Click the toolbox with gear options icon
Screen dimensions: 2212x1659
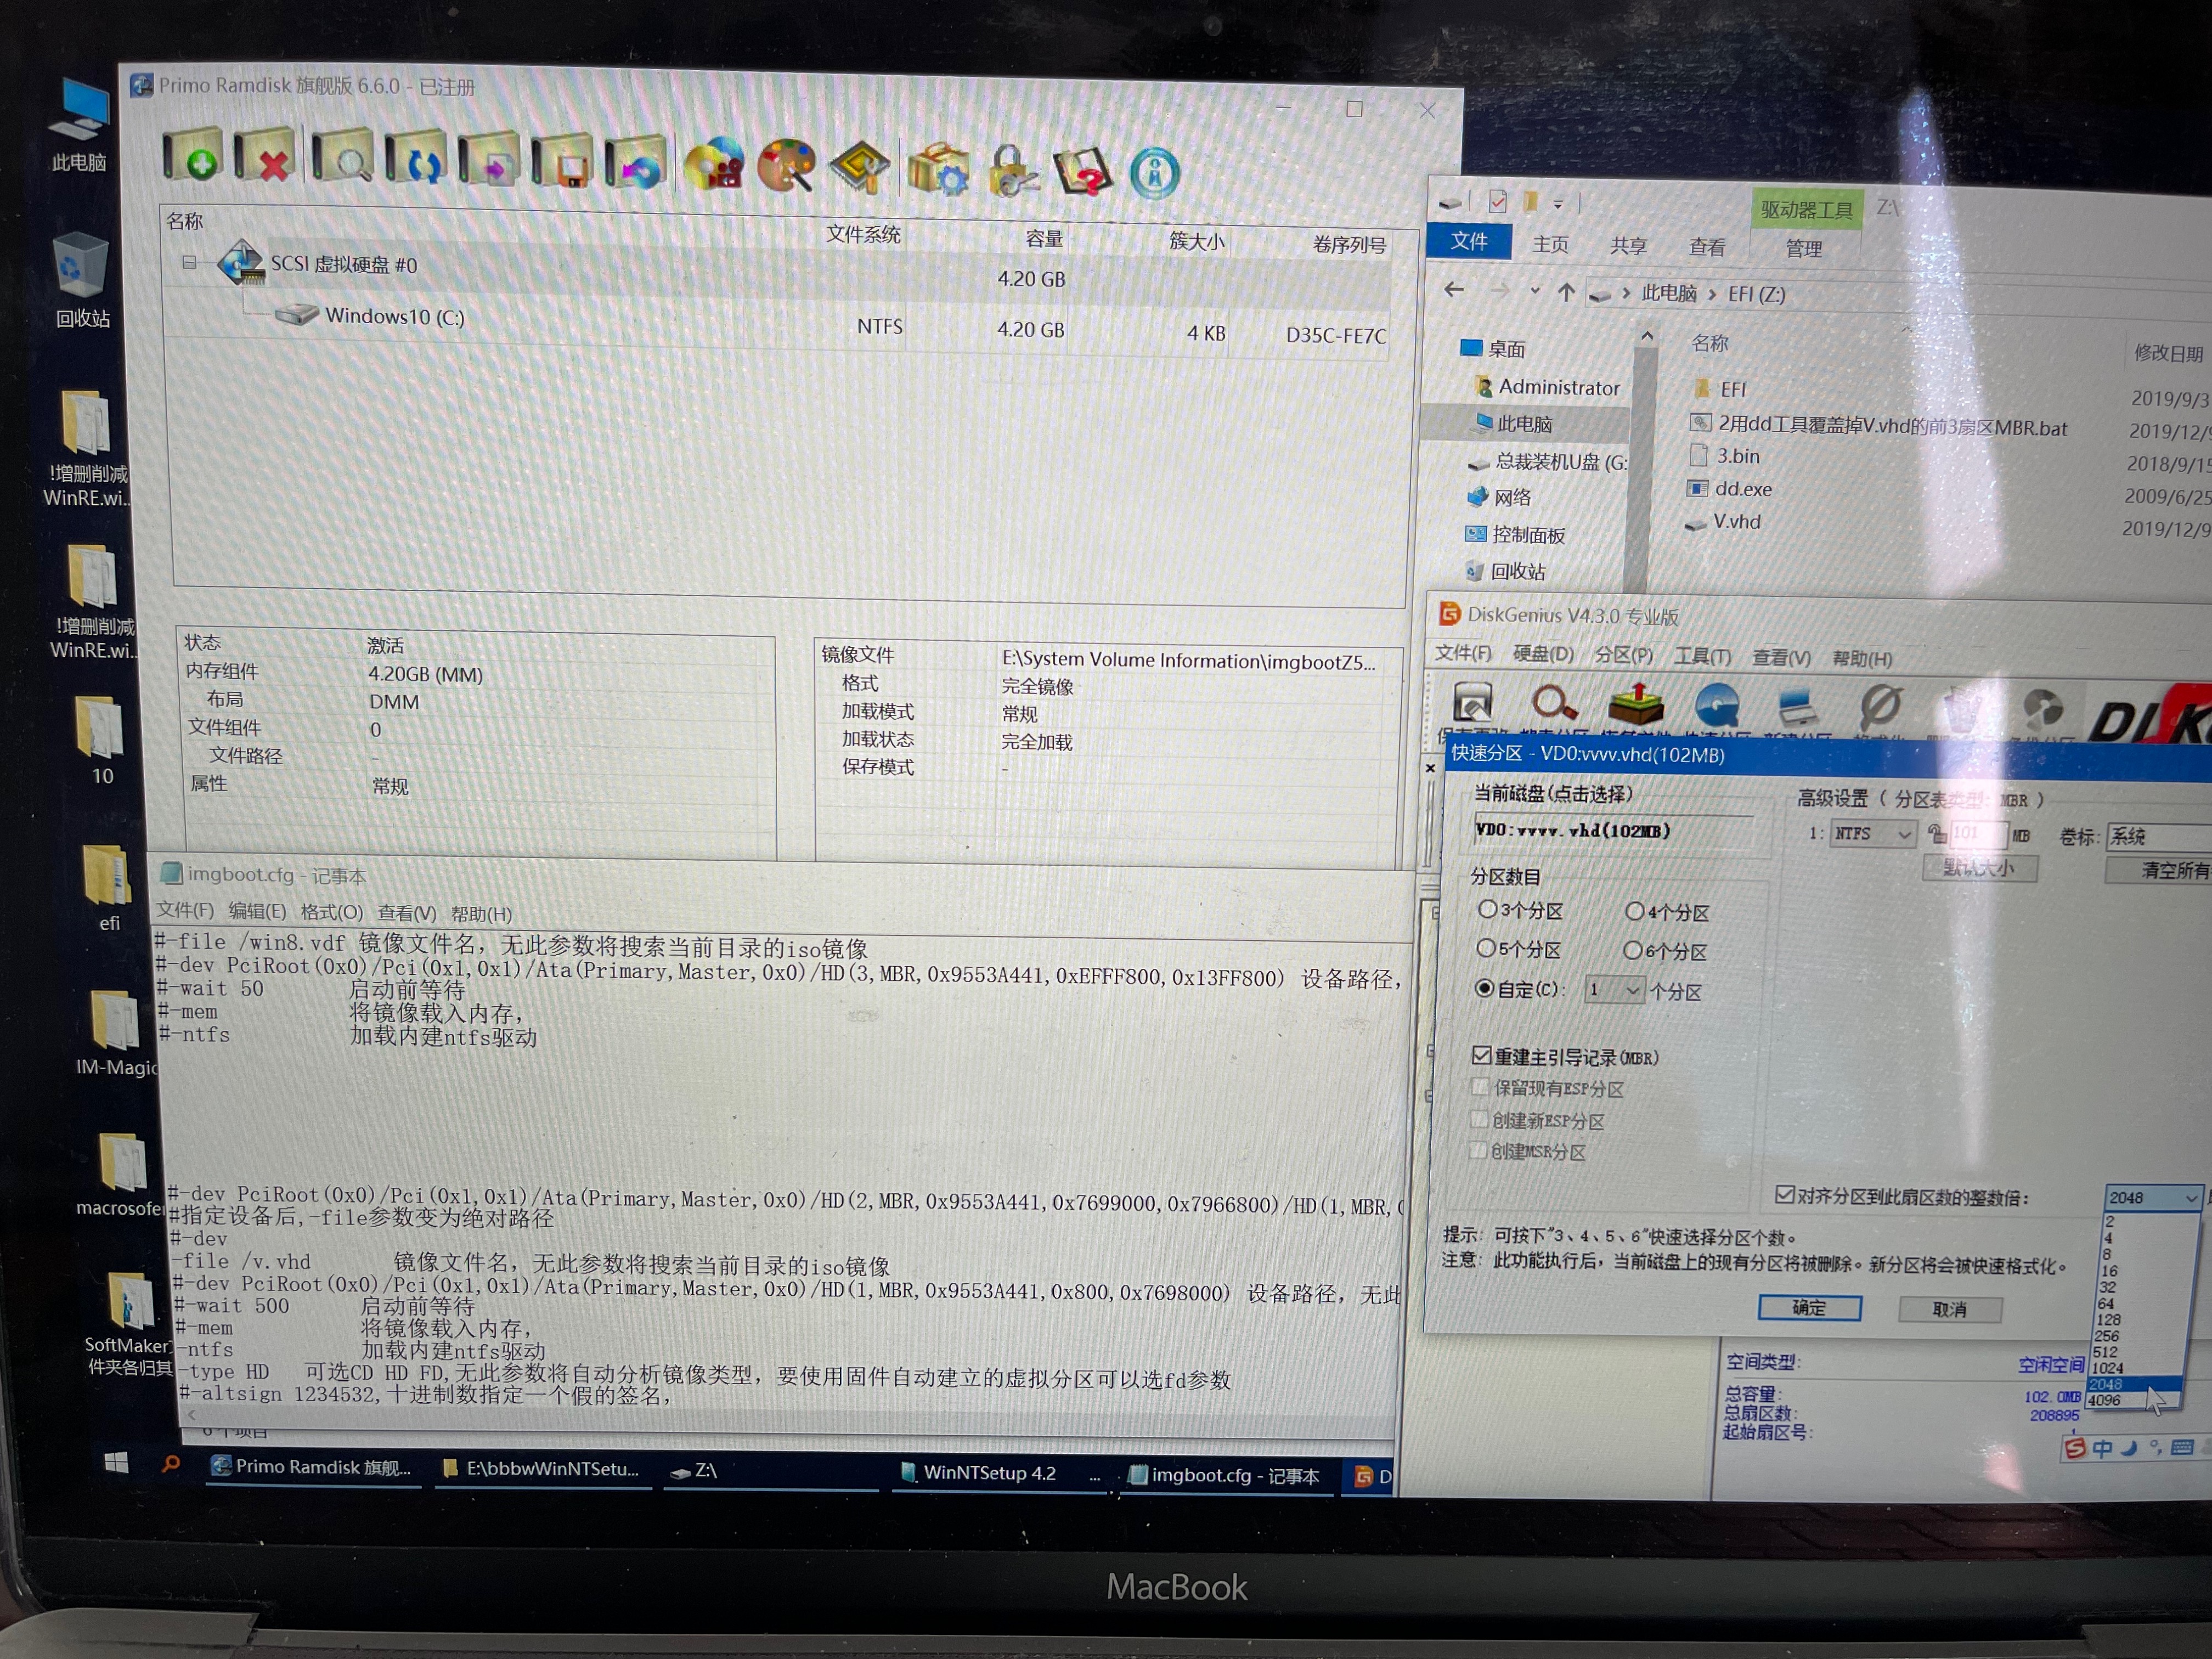tap(939, 169)
